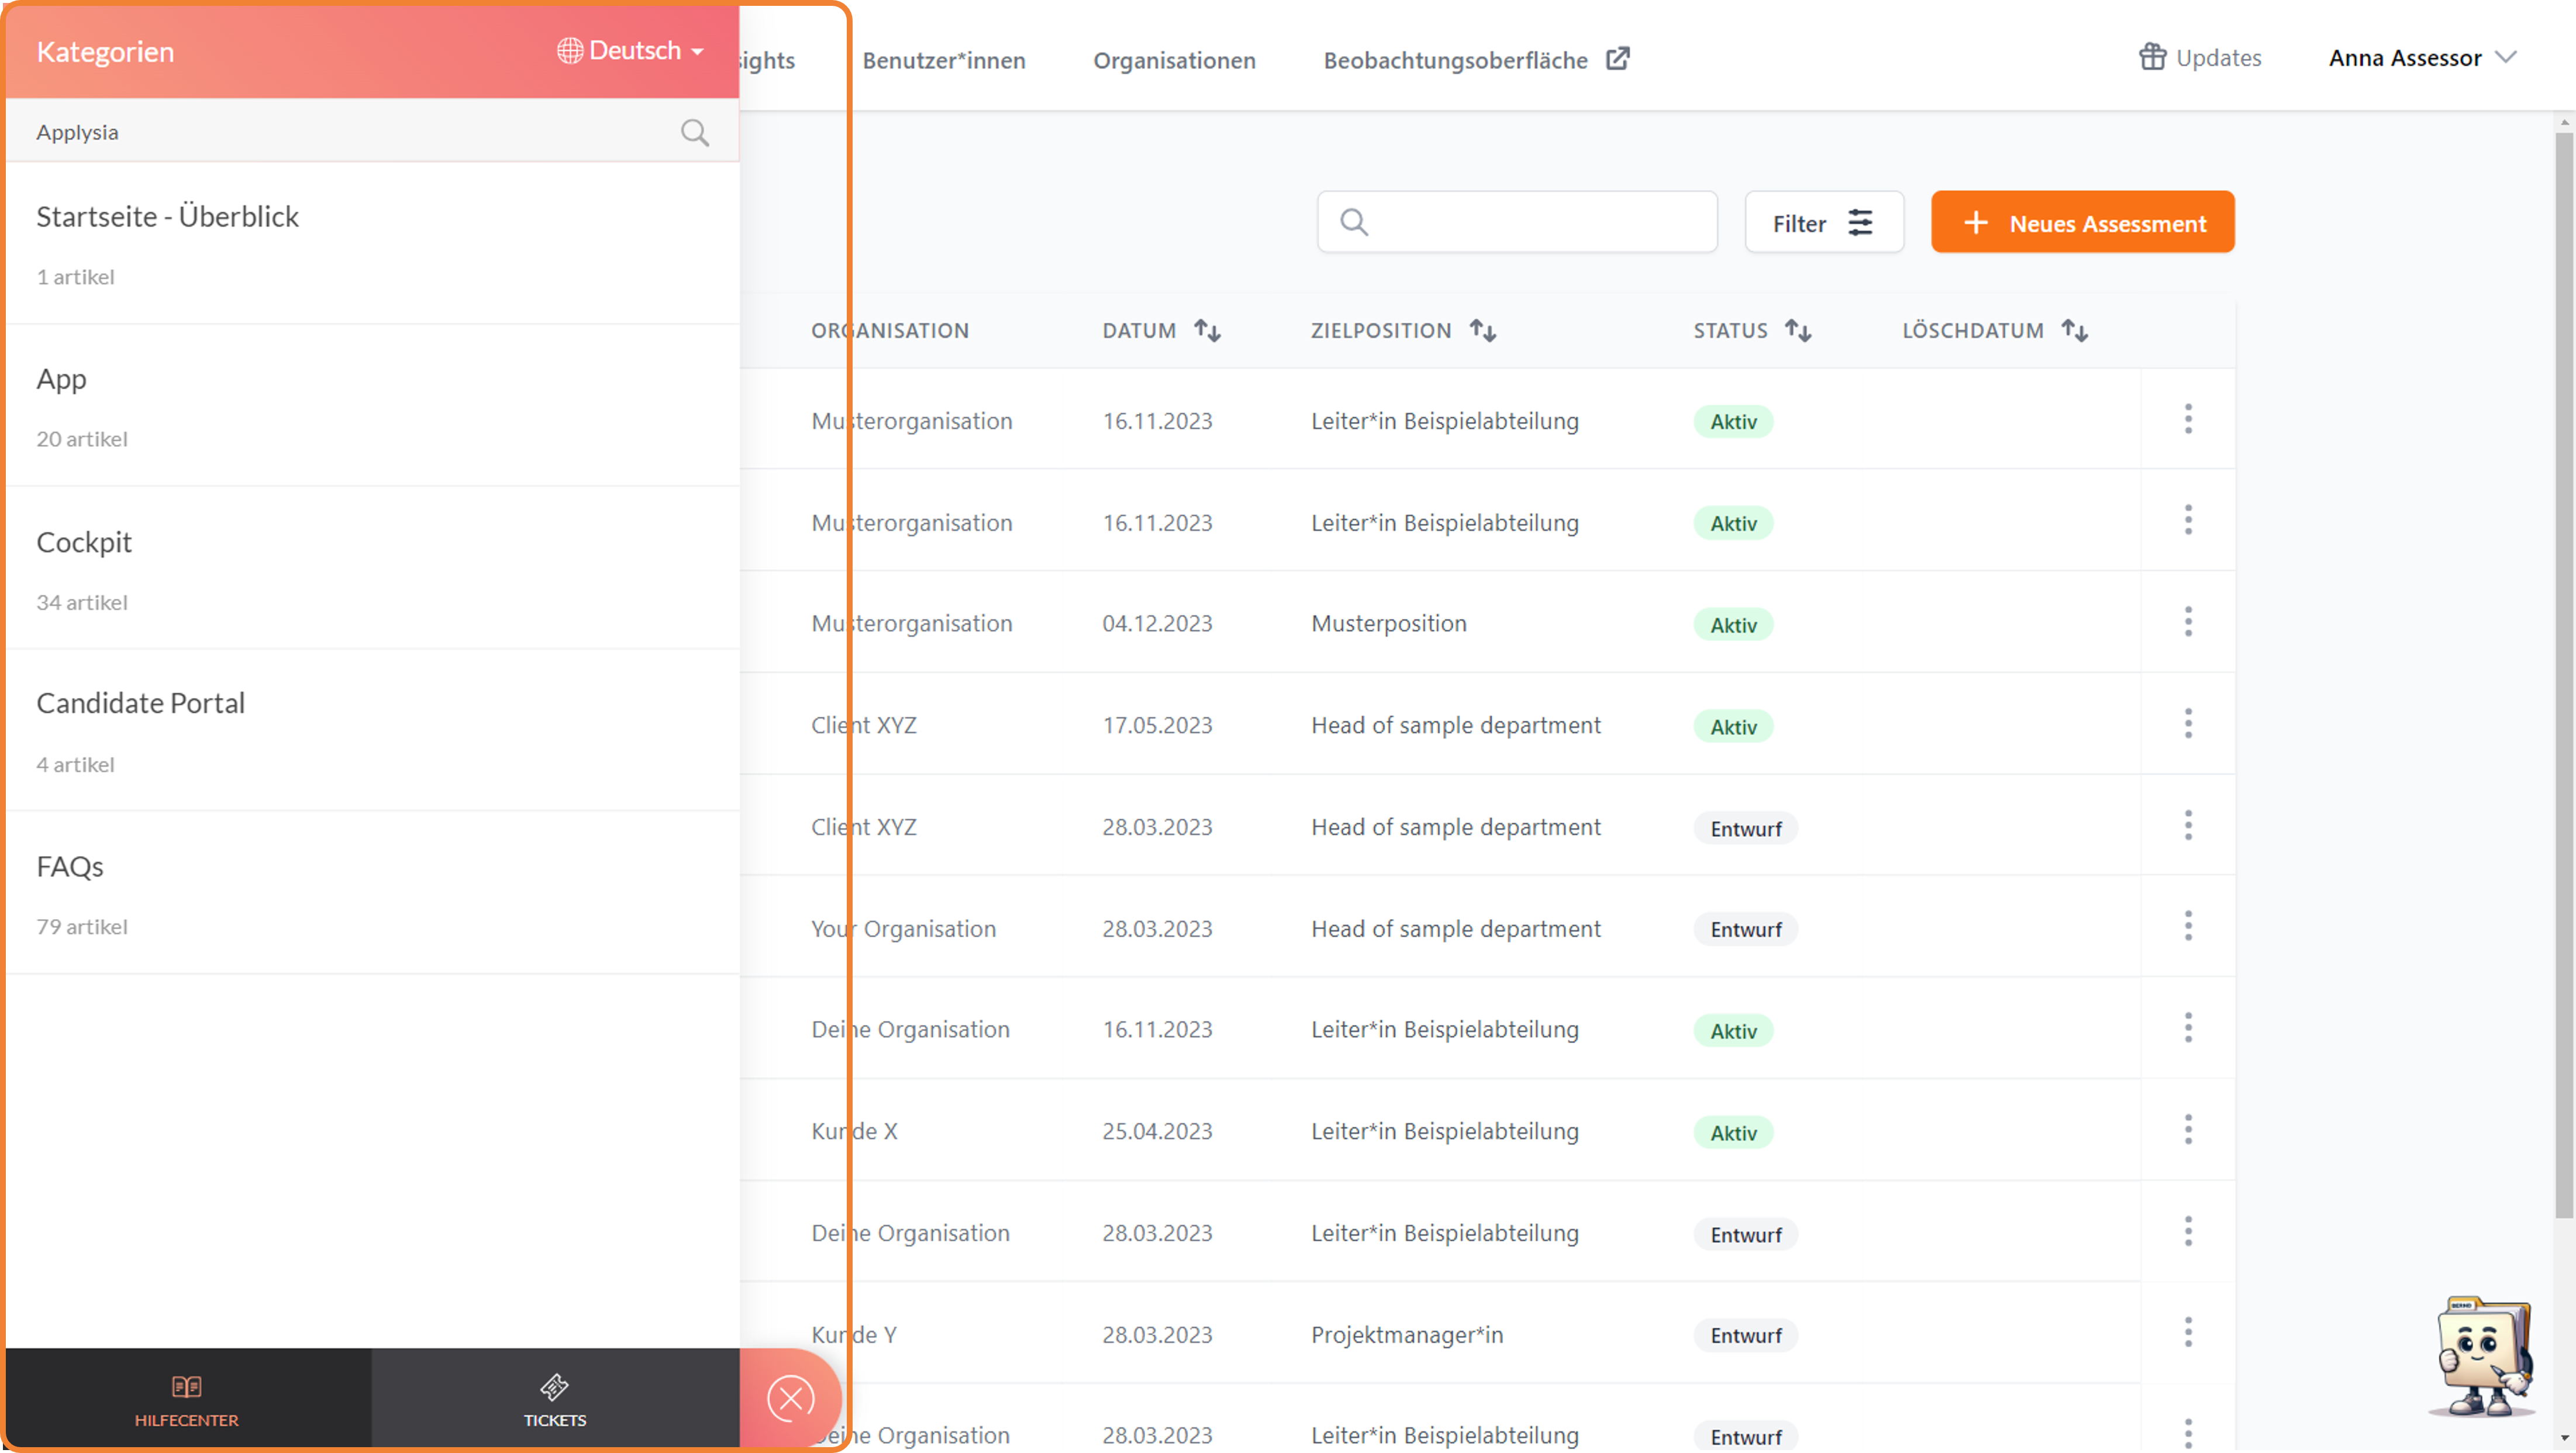
Task: Create a Neues Assessment
Action: coord(2082,222)
